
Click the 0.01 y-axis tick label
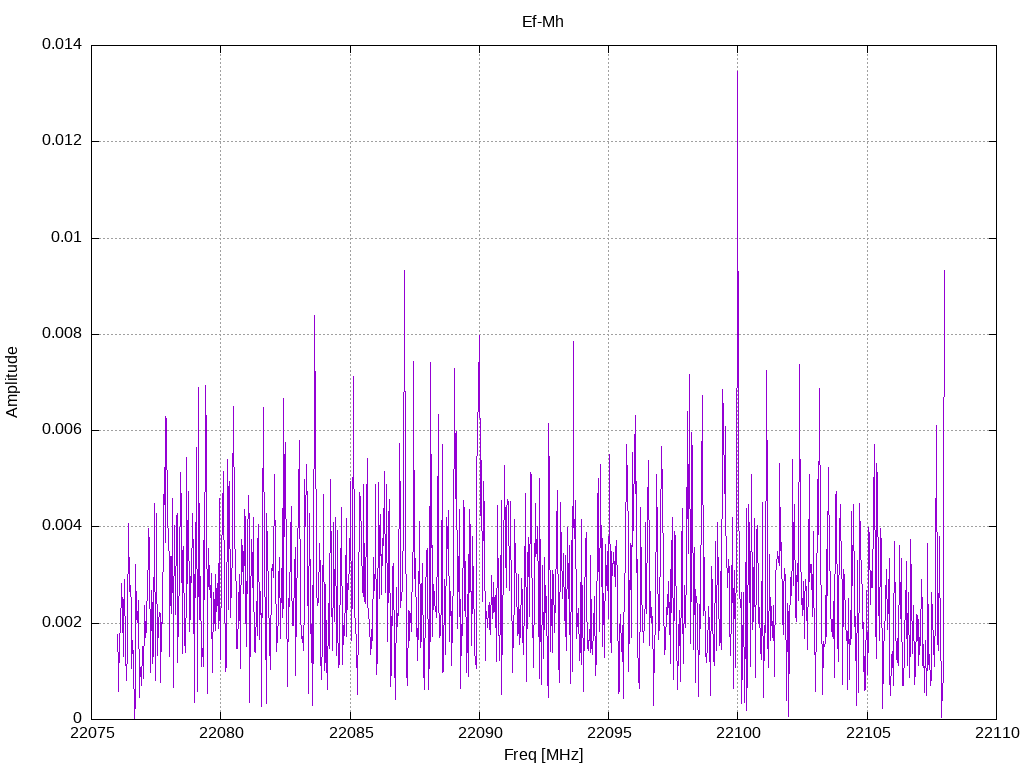[66, 238]
